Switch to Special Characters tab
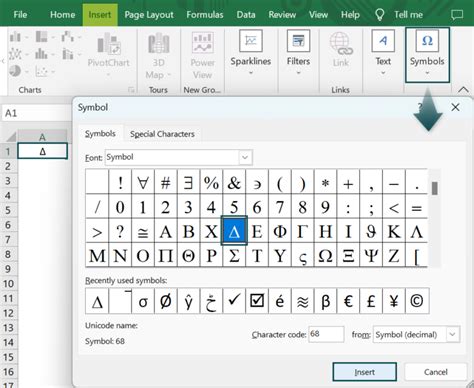 point(162,134)
